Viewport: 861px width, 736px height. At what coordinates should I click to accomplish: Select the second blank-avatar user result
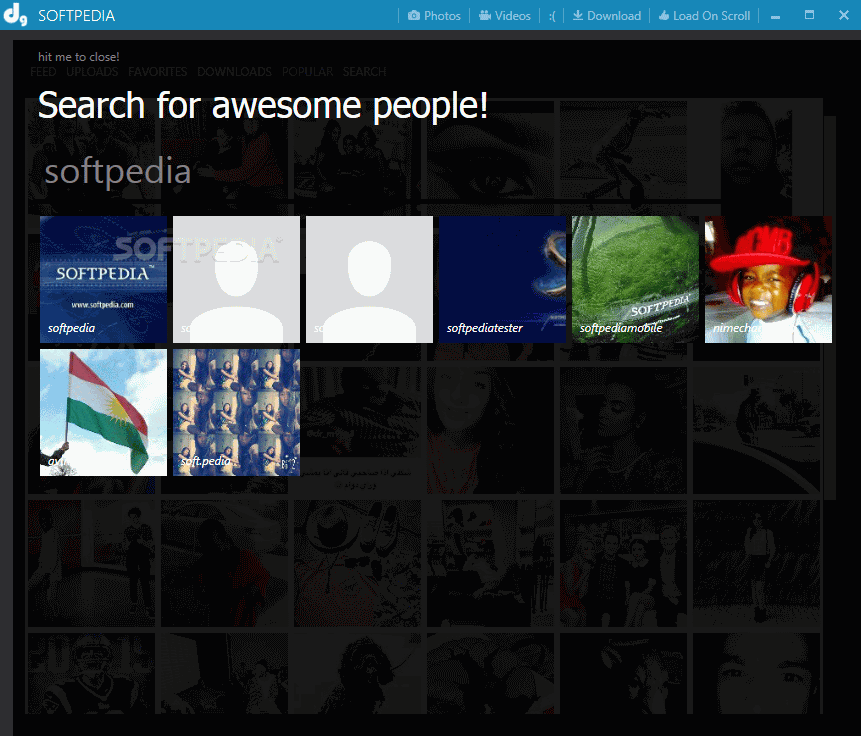(369, 279)
